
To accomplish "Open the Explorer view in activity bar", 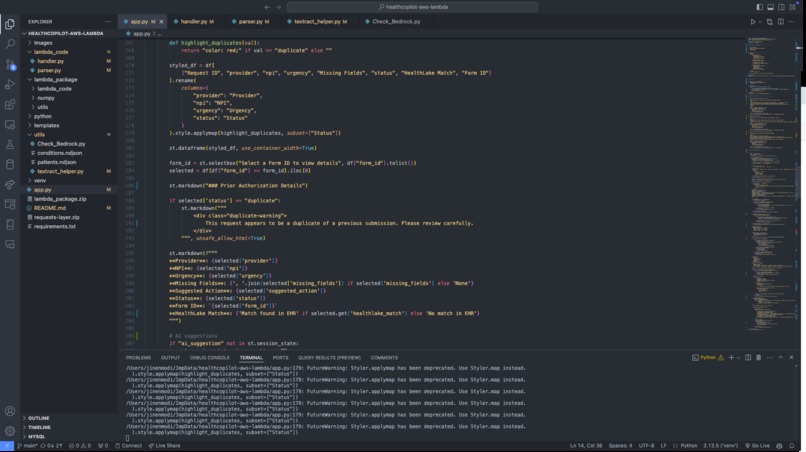I will (10, 24).
